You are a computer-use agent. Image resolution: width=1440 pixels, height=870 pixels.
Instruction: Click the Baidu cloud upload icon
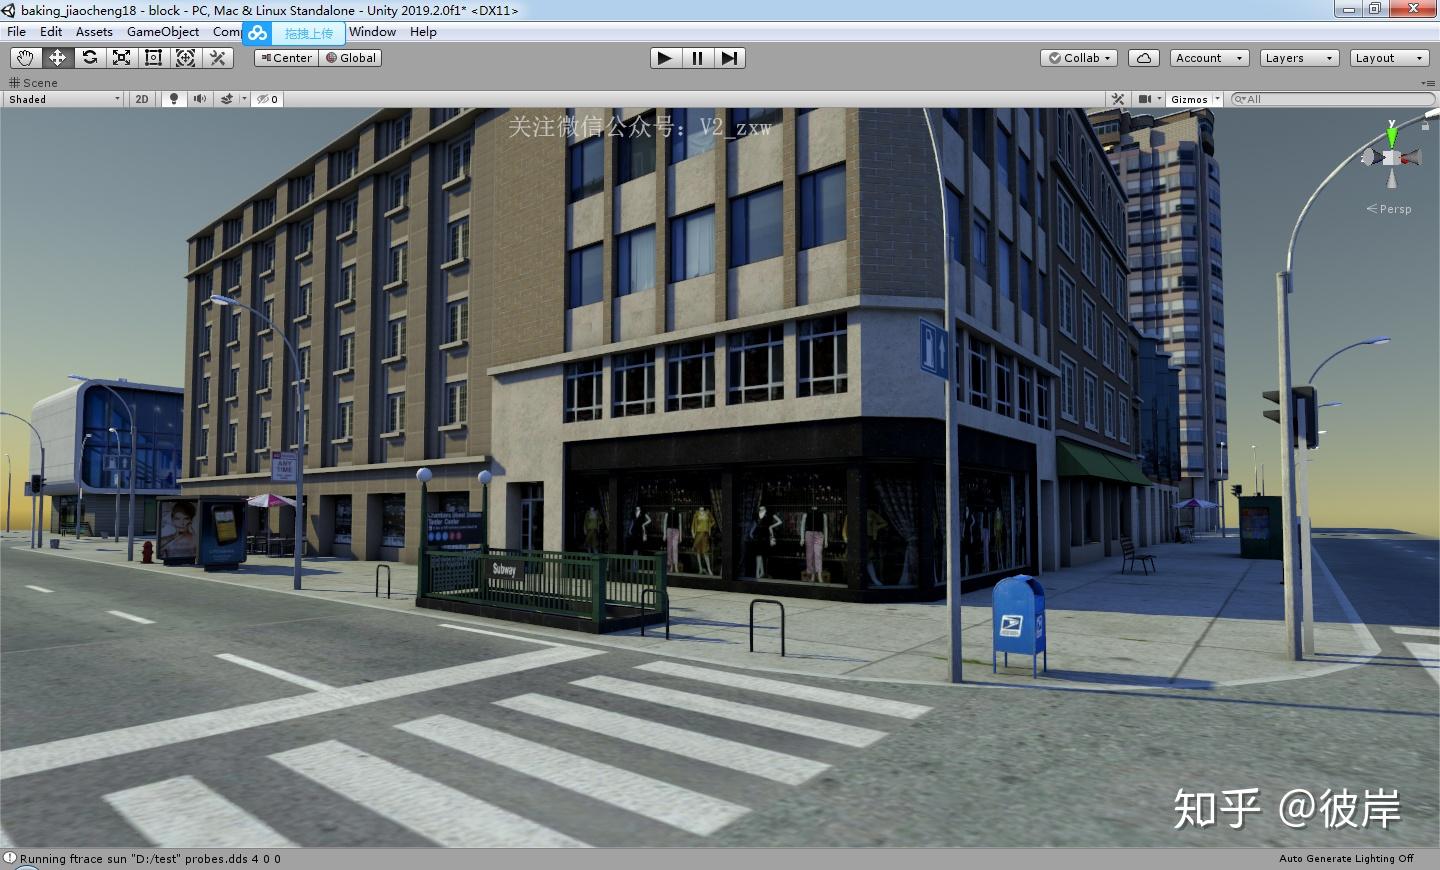click(258, 33)
